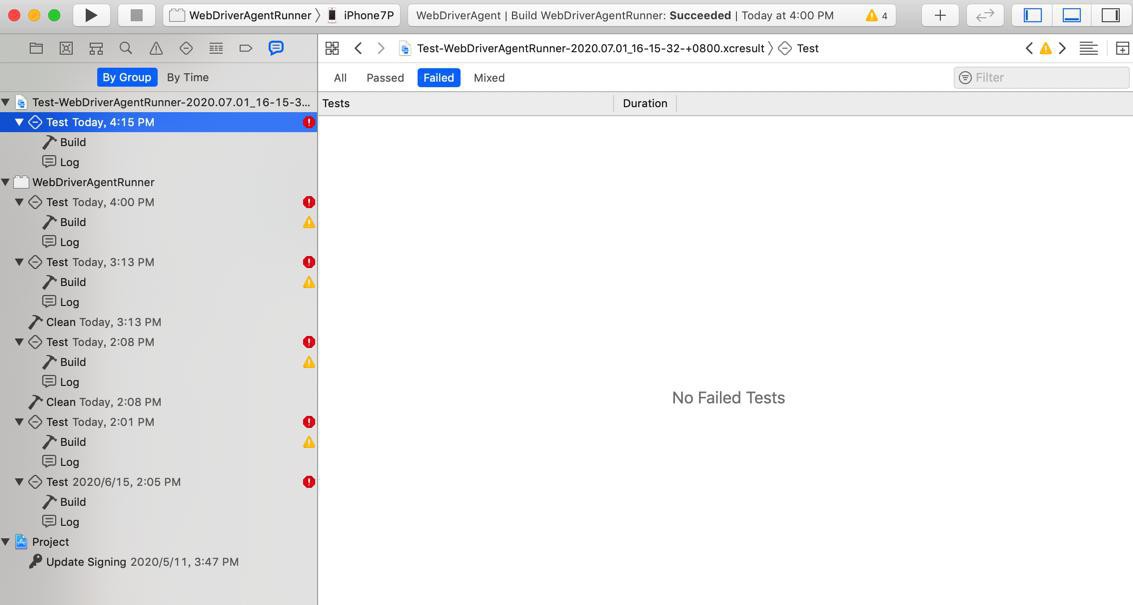
Task: Collapse the WebDriverAgentRunner group triangle
Action: [6, 182]
